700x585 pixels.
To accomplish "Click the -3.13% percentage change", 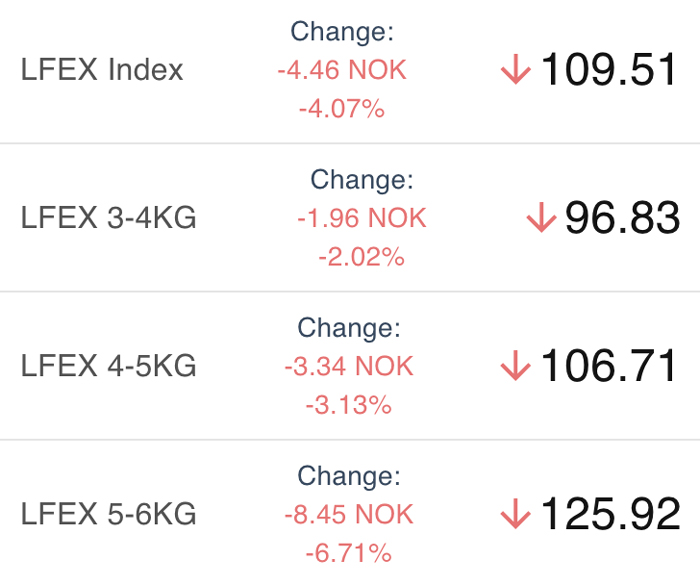I will [349, 405].
